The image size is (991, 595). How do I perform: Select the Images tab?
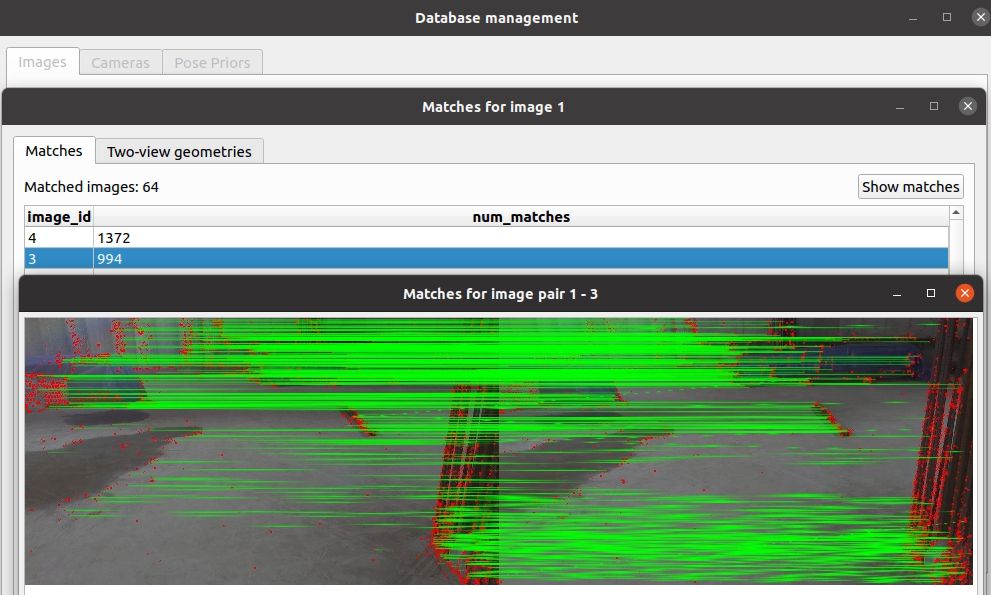[x=42, y=61]
